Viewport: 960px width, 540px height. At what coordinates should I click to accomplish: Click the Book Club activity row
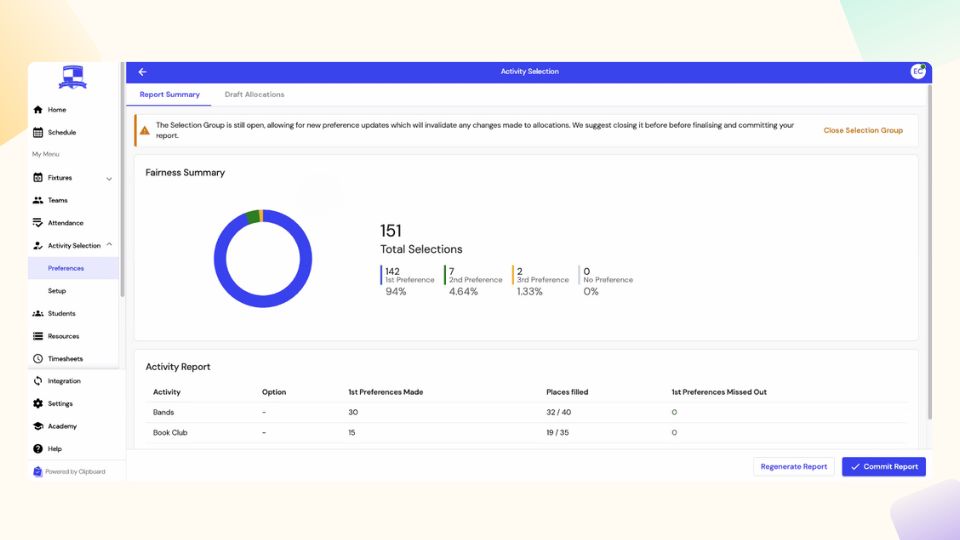click(527, 432)
